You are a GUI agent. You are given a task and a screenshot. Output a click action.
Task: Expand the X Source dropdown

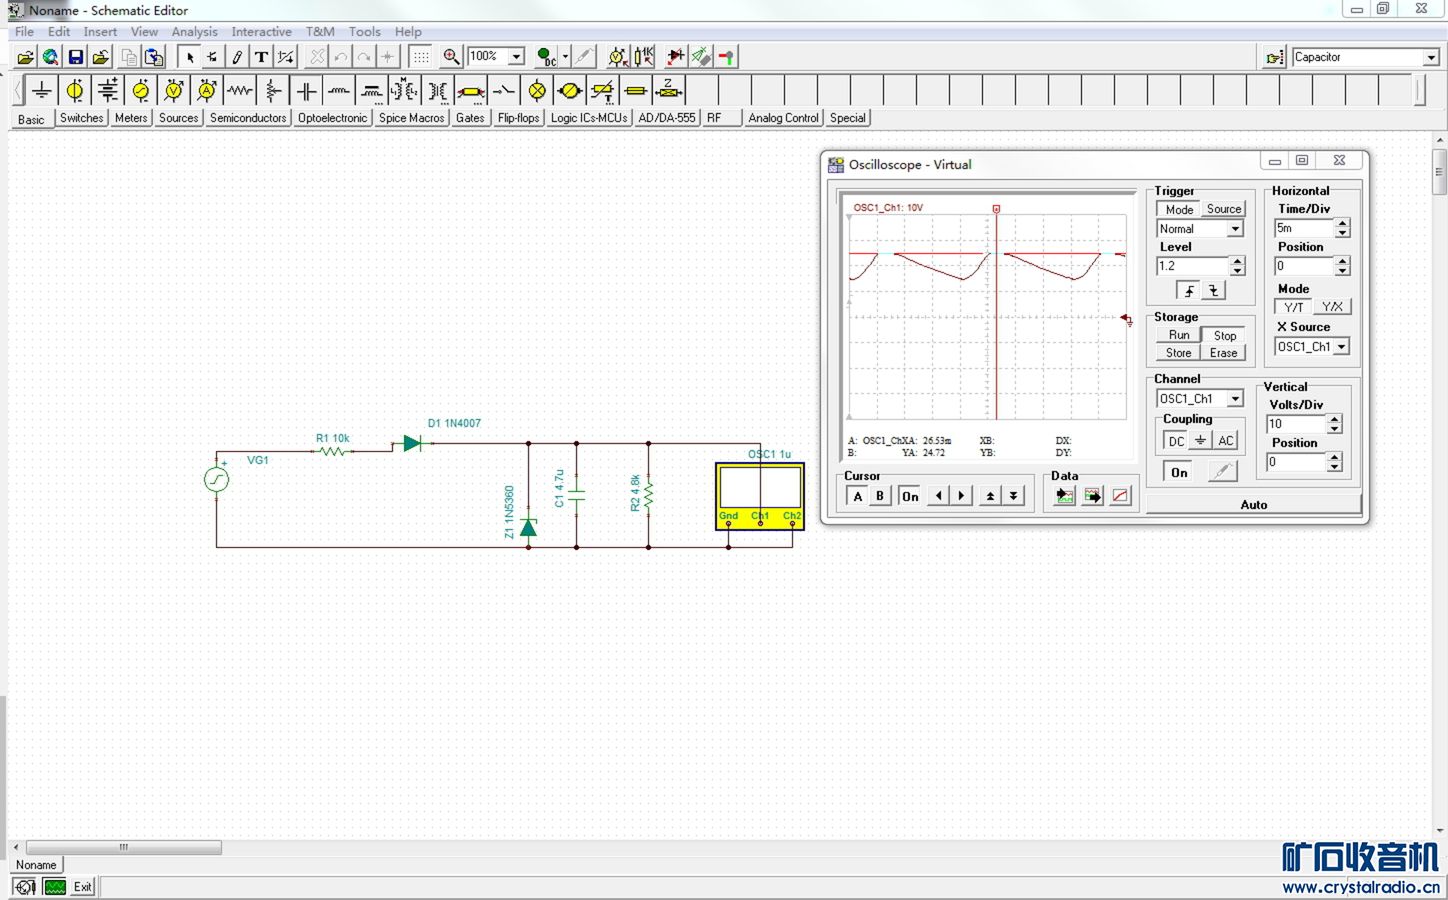1341,347
